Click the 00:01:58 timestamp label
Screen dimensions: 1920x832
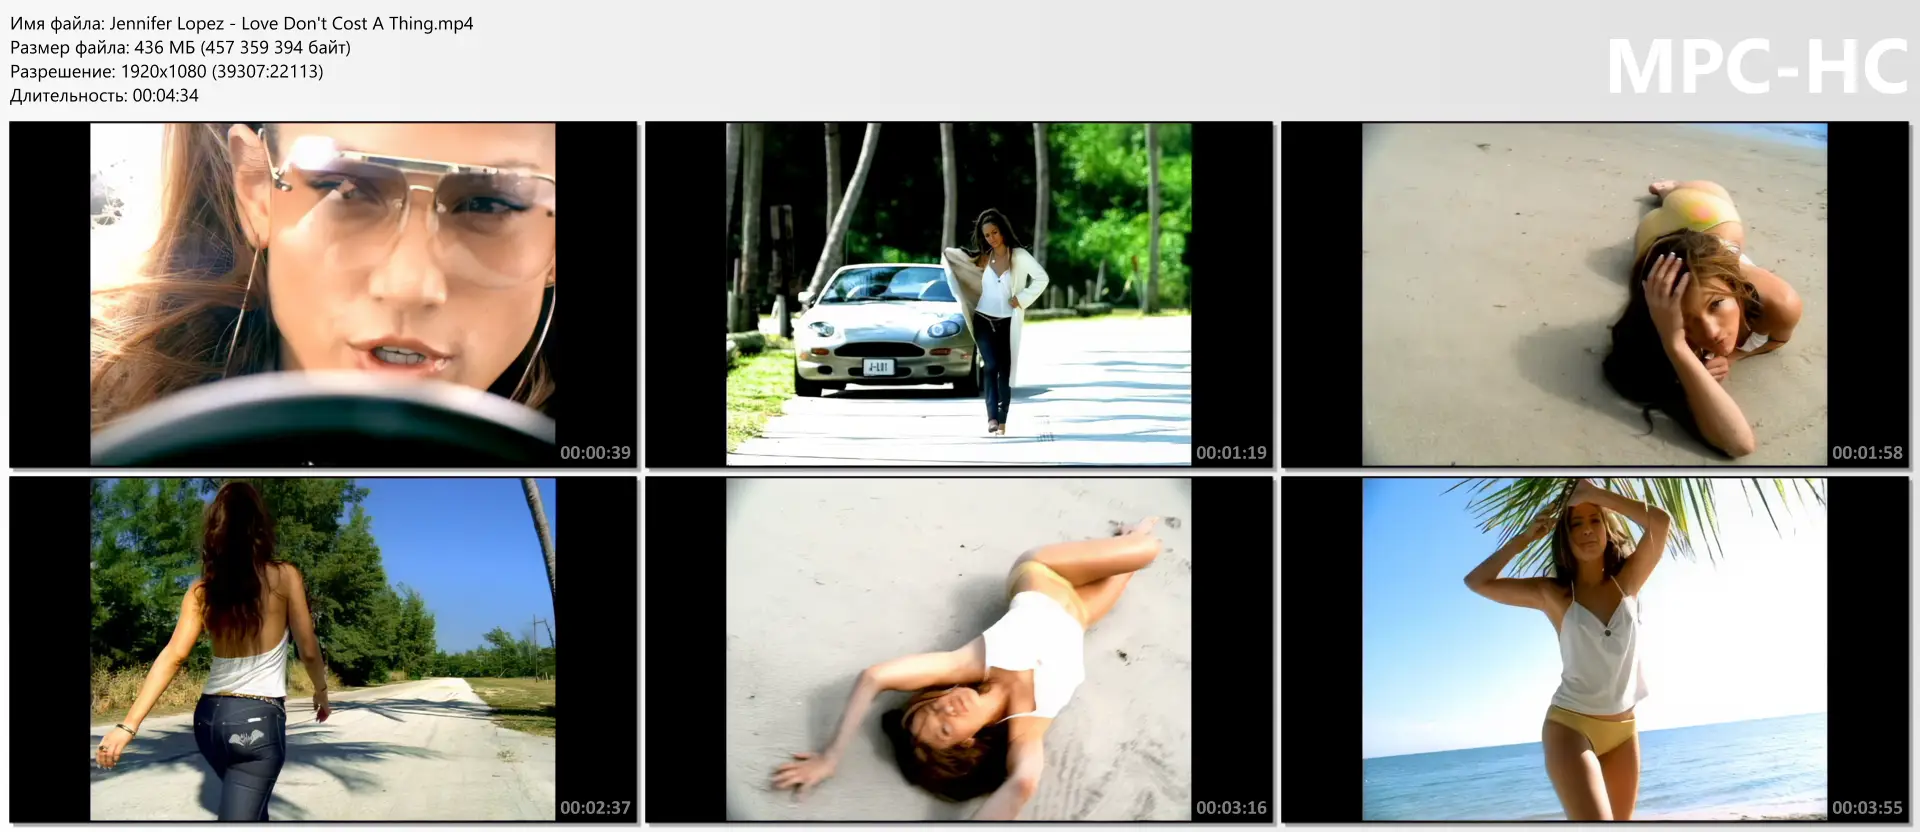(1867, 453)
